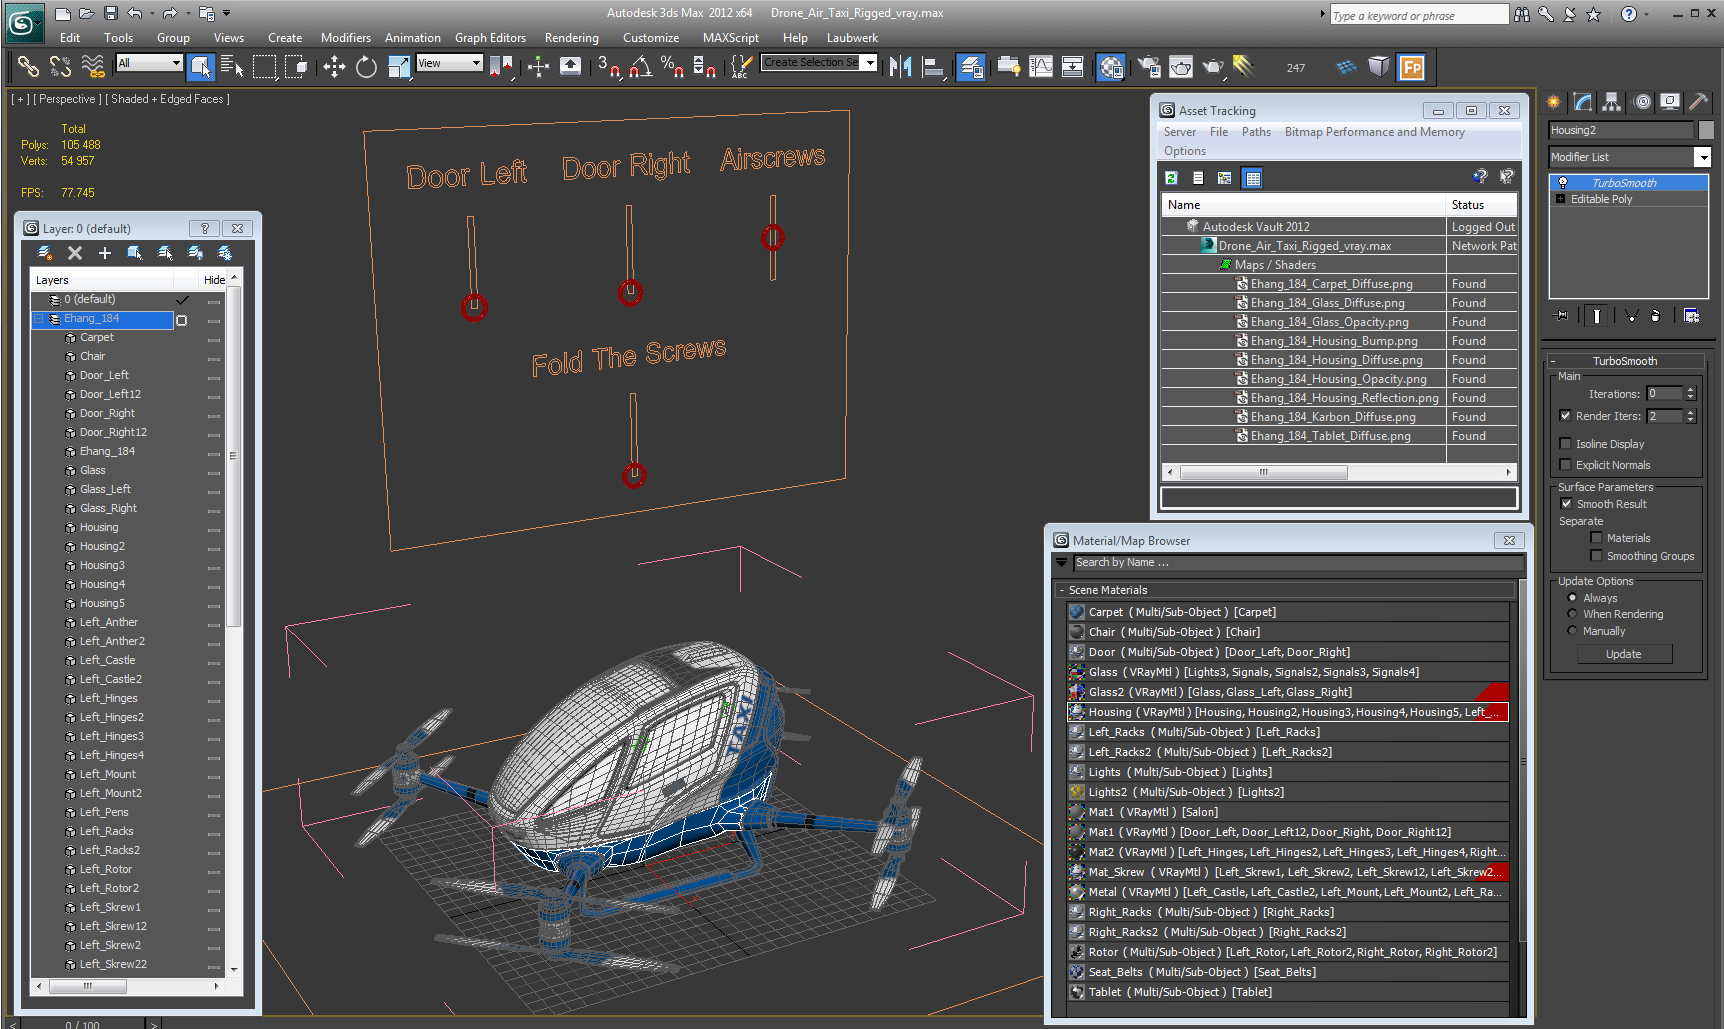Viewport: 1724px width, 1029px height.
Task: Click the Unlink Selection tool
Action: click(x=60, y=67)
